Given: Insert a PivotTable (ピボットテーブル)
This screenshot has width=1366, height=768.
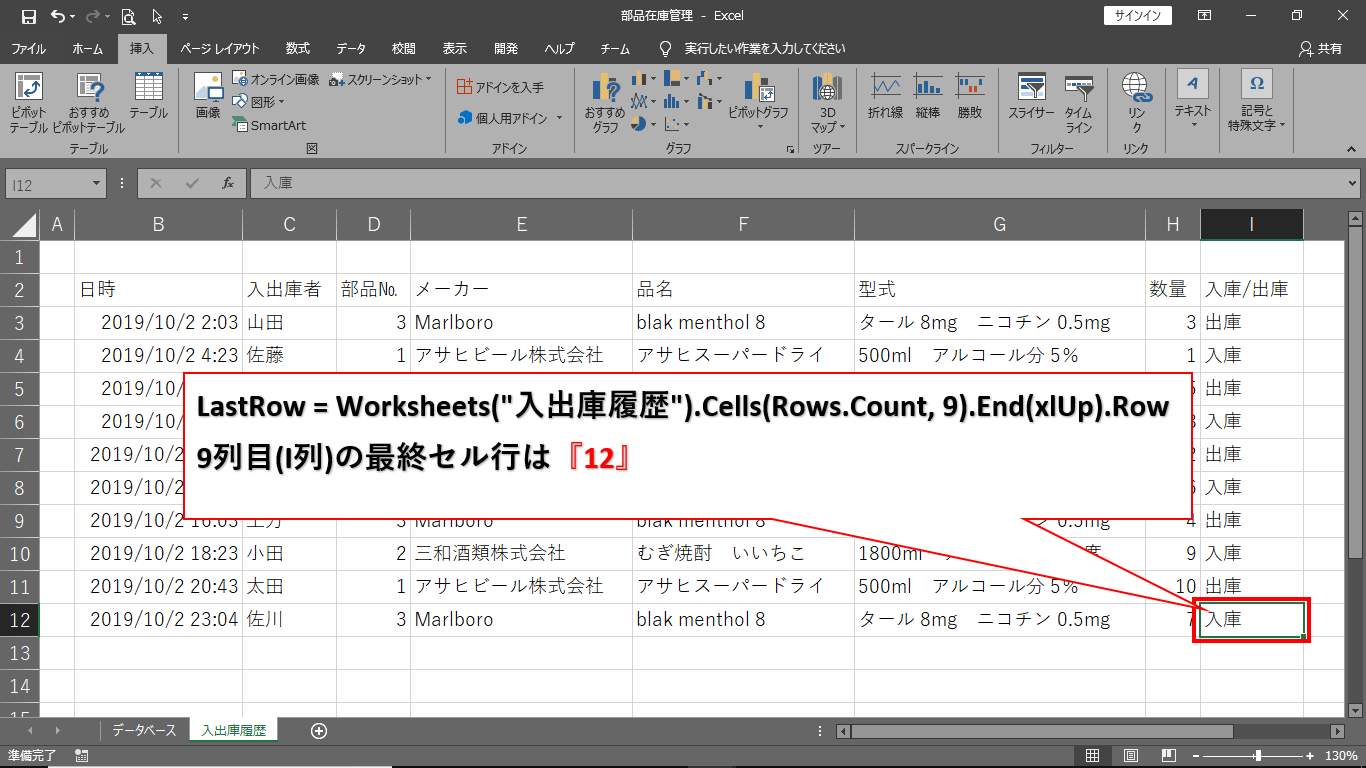Looking at the screenshot, I should pyautogui.click(x=29, y=103).
